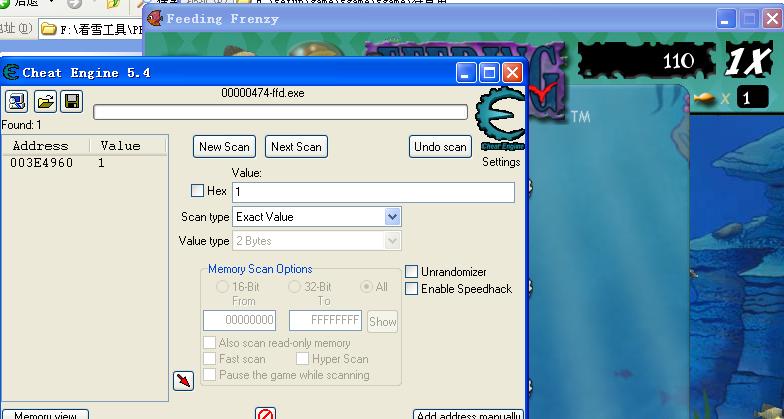784x419 pixels.
Task: Open the Scan type dropdown
Action: coord(392,216)
